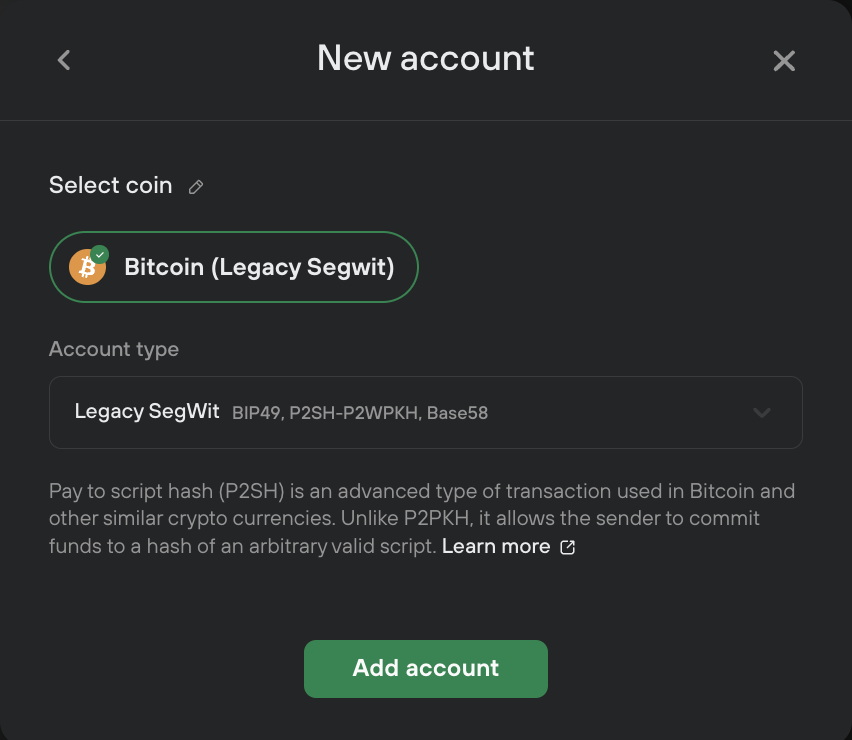The height and width of the screenshot is (740, 852).
Task: Go back using the left chevron arrow
Action: [x=64, y=60]
